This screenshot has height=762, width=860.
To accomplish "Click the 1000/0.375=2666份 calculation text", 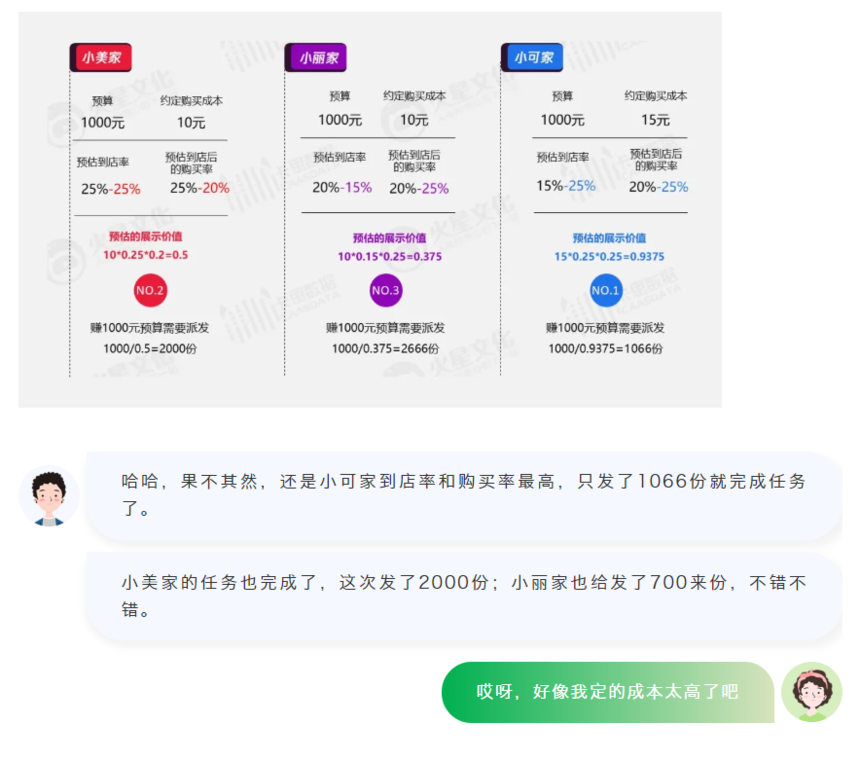I will 385,348.
